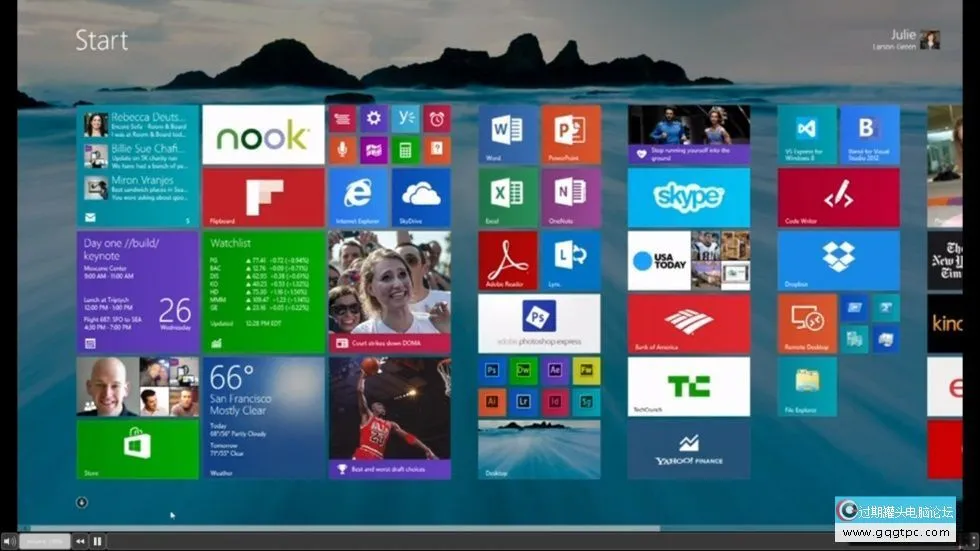
Task: Open the small Alarms clock tile
Action: pos(436,119)
